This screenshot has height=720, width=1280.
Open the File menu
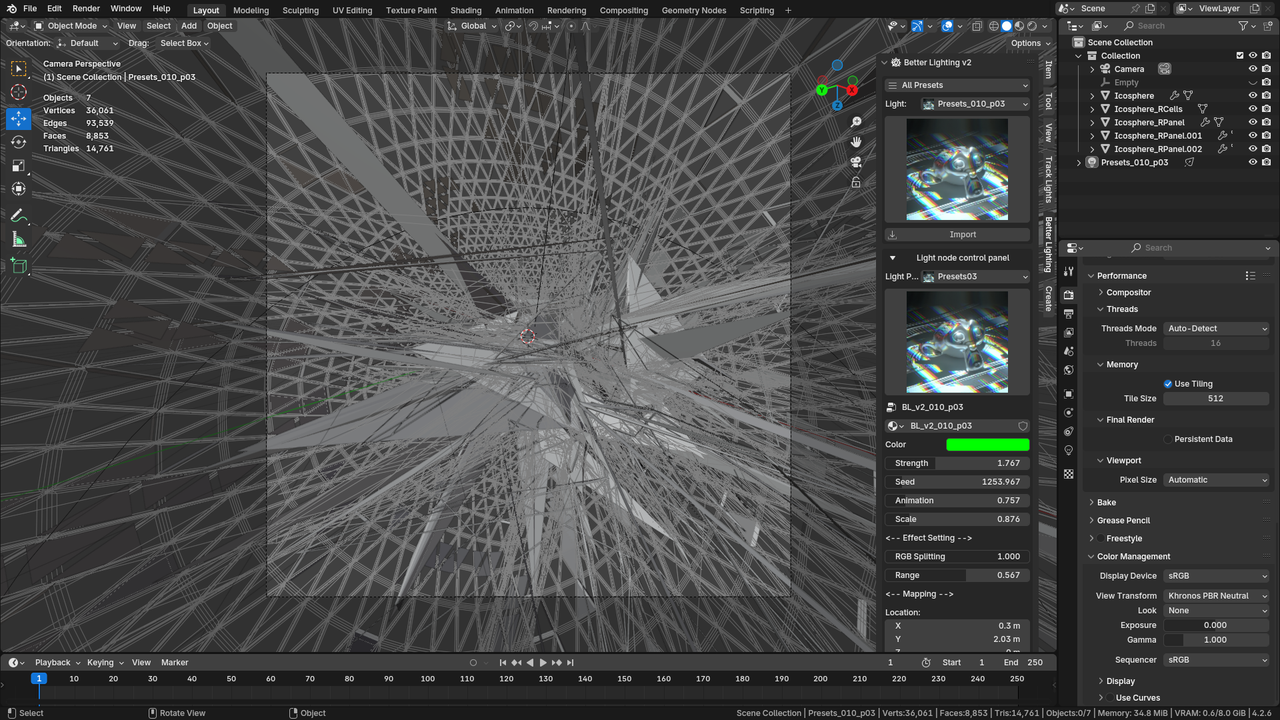(30, 9)
